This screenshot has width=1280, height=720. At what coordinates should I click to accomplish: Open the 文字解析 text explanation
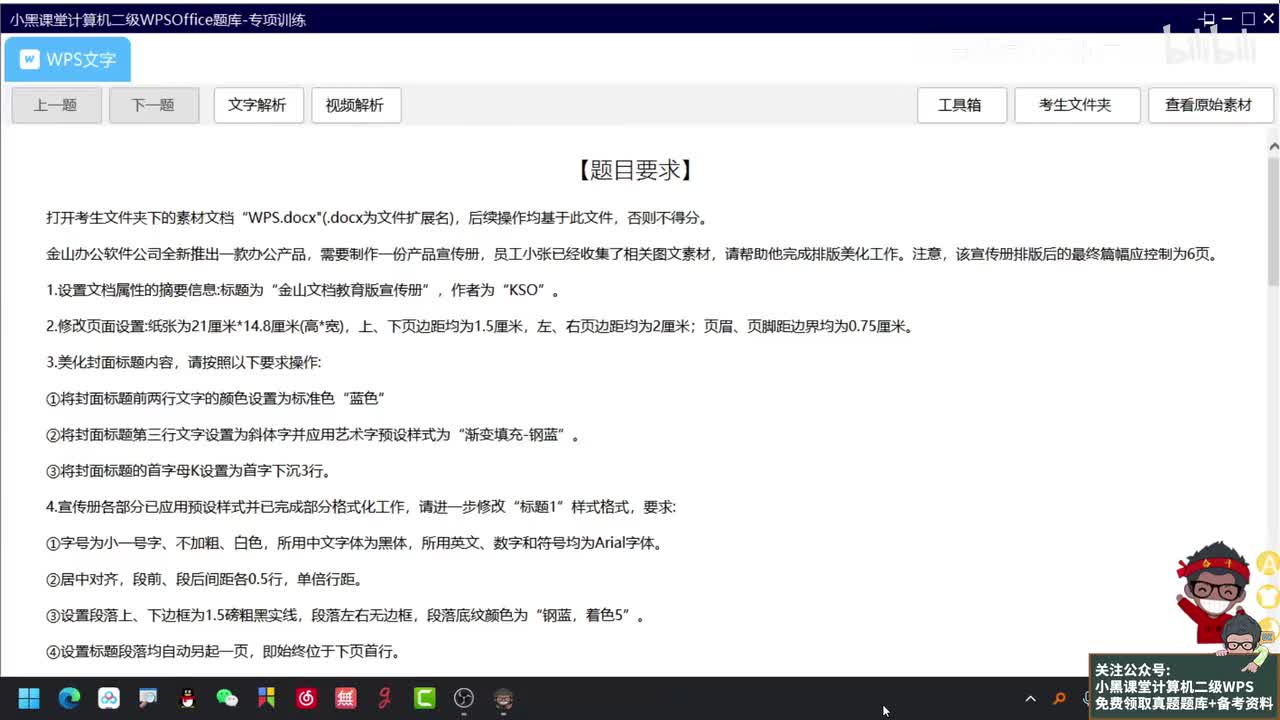tap(258, 105)
